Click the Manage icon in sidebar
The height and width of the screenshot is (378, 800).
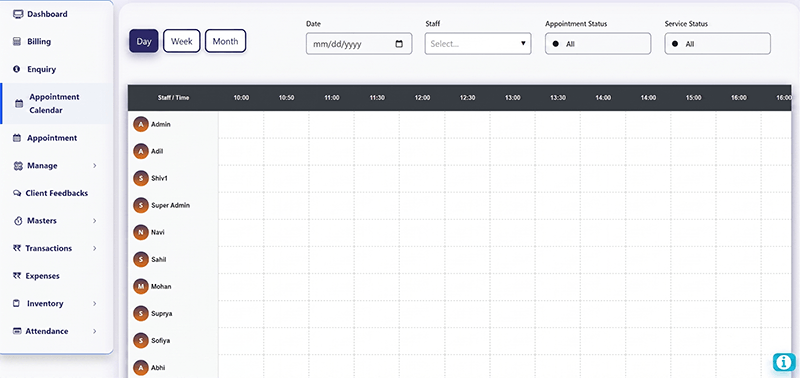click(x=18, y=166)
